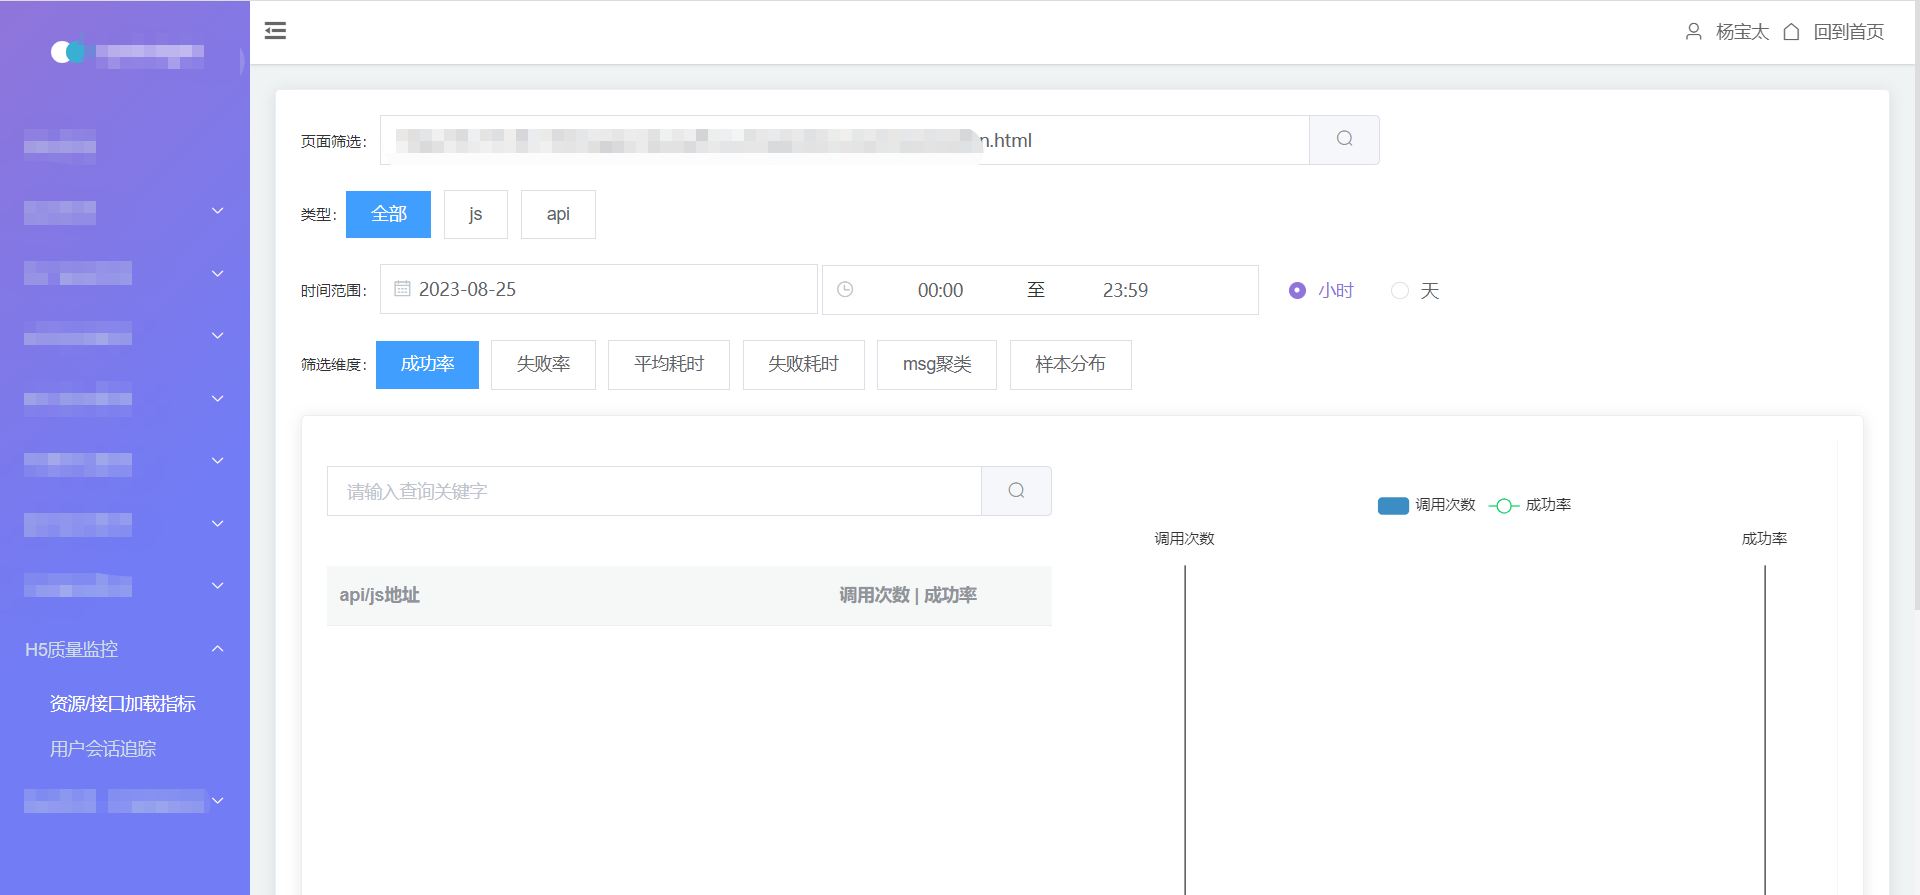Click the keyword search magnifier button
Viewport: 1920px width, 895px height.
pos(1016,491)
